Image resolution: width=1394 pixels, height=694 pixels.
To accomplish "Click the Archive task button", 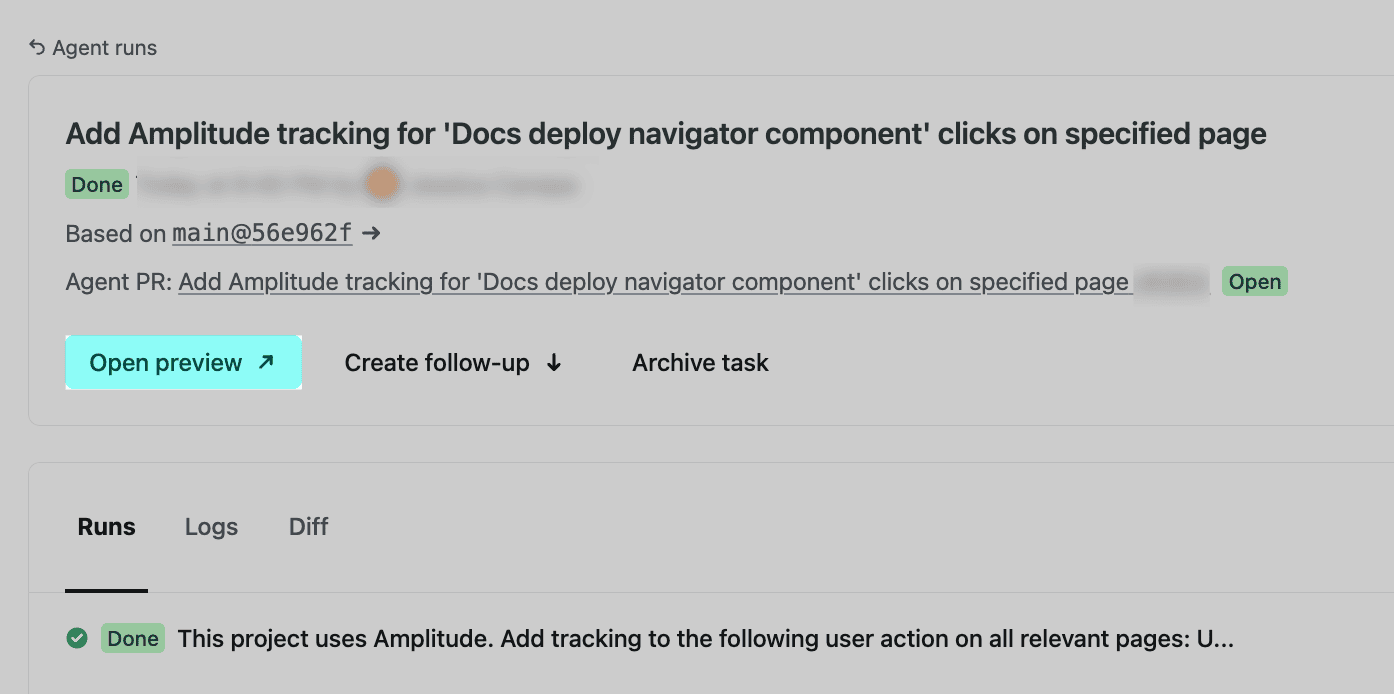I will tap(700, 363).
